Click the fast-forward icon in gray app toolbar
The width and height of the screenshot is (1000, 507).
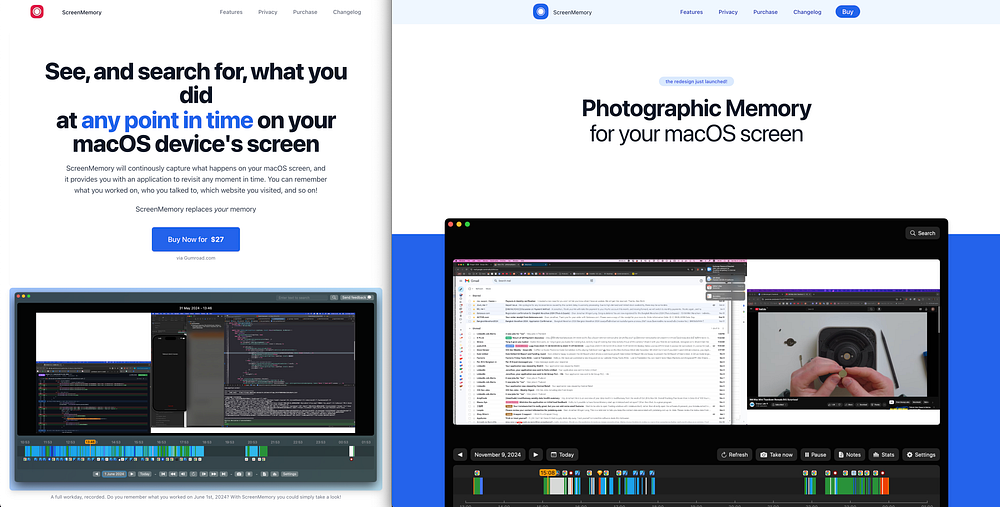point(214,474)
